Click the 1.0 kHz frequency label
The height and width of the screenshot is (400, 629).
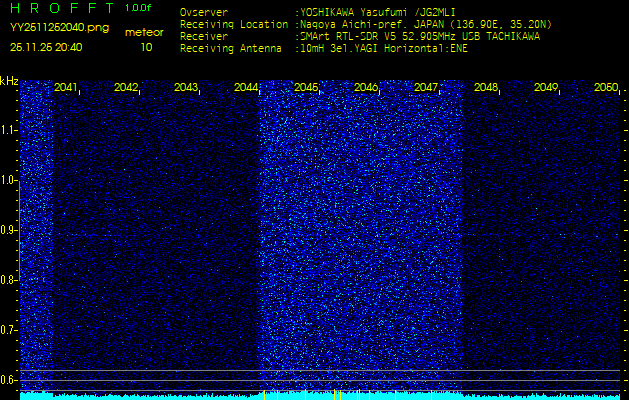point(8,181)
